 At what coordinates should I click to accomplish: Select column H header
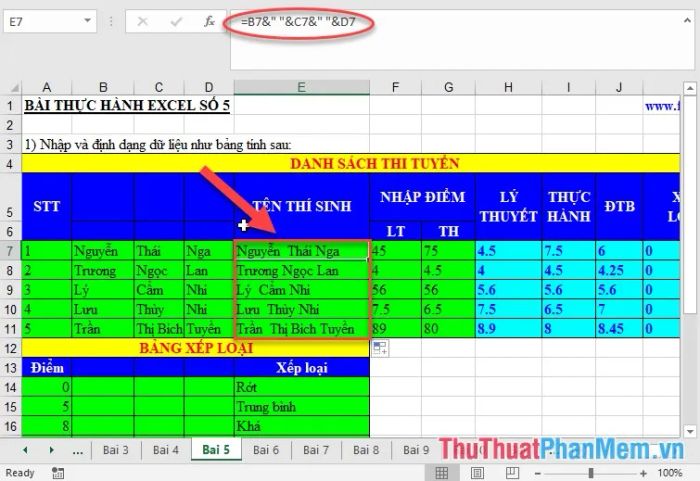(508, 87)
